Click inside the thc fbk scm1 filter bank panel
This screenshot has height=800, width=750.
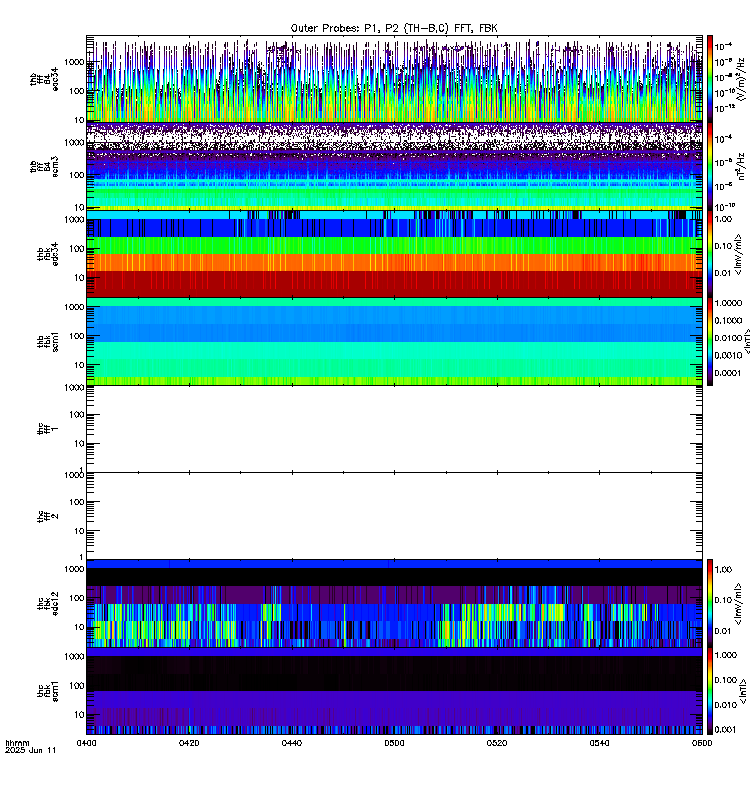pos(394,691)
